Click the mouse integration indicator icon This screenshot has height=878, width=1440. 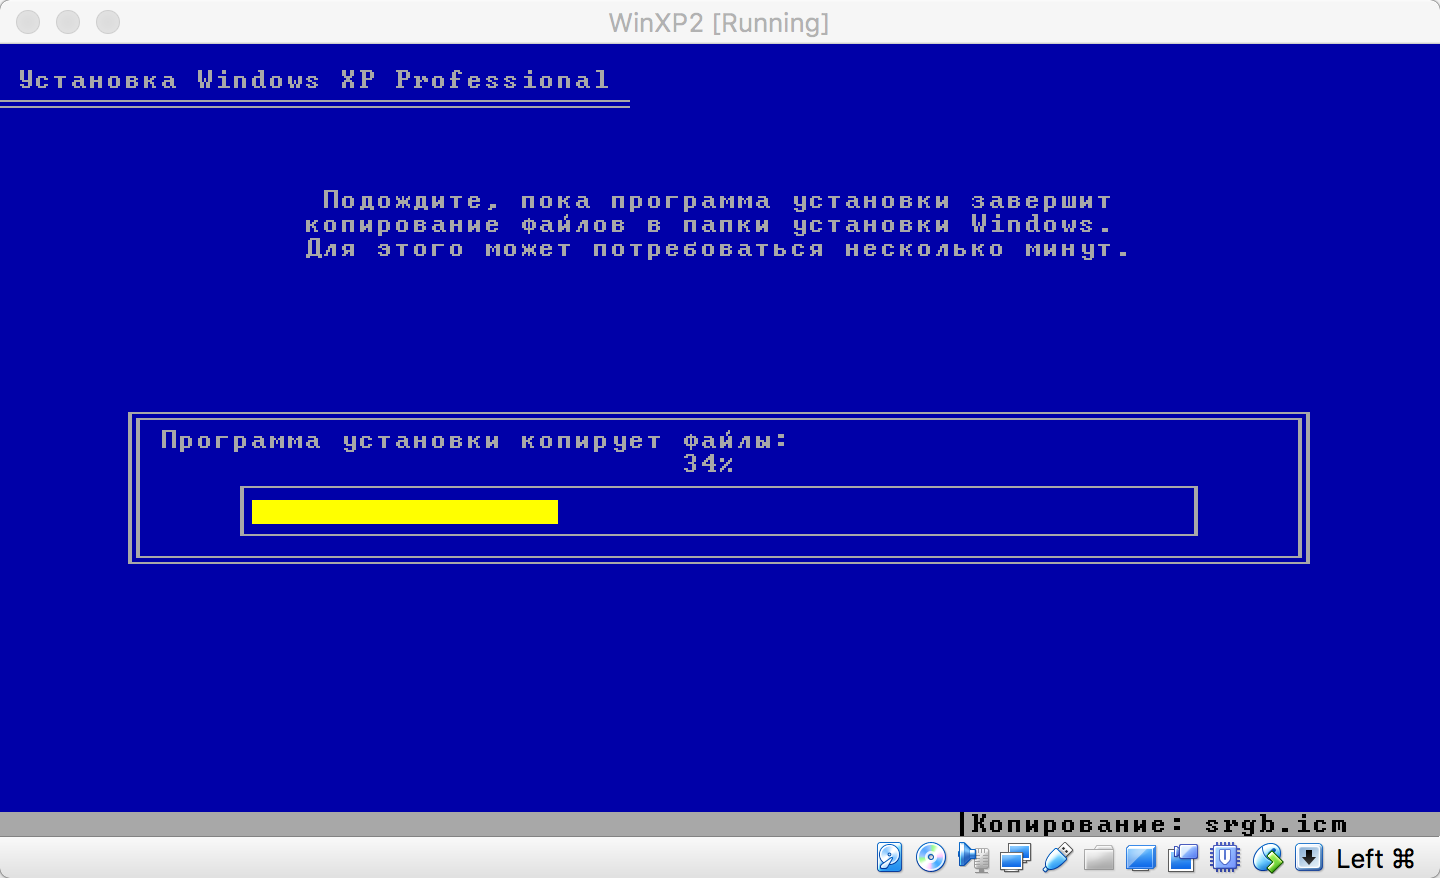tap(1268, 858)
